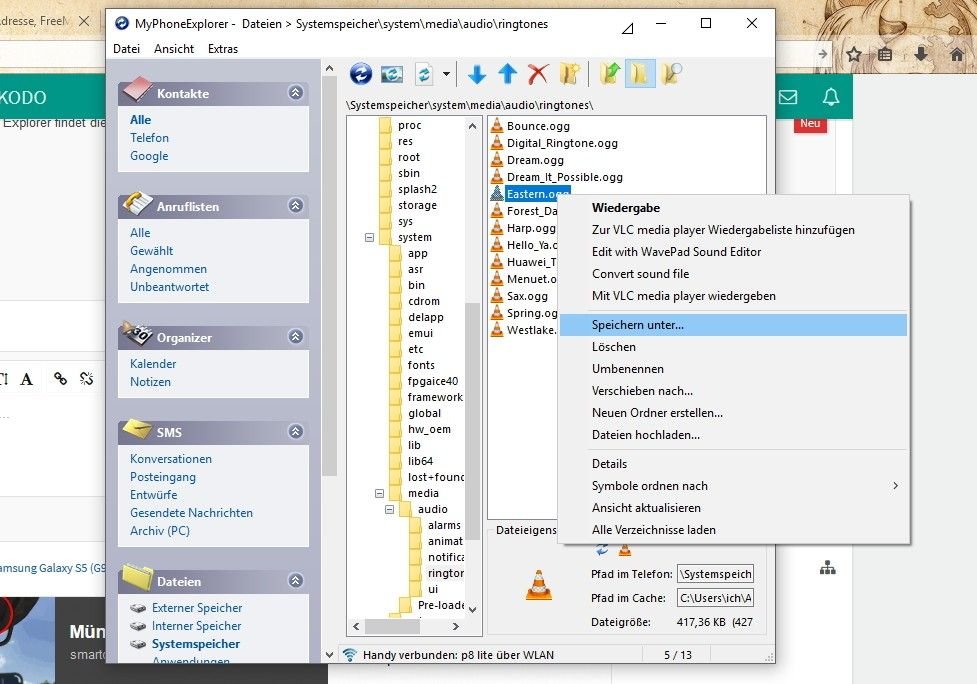The width and height of the screenshot is (977, 684).
Task: Open the dropdown arrow beside the sync icon
Action: click(446, 74)
